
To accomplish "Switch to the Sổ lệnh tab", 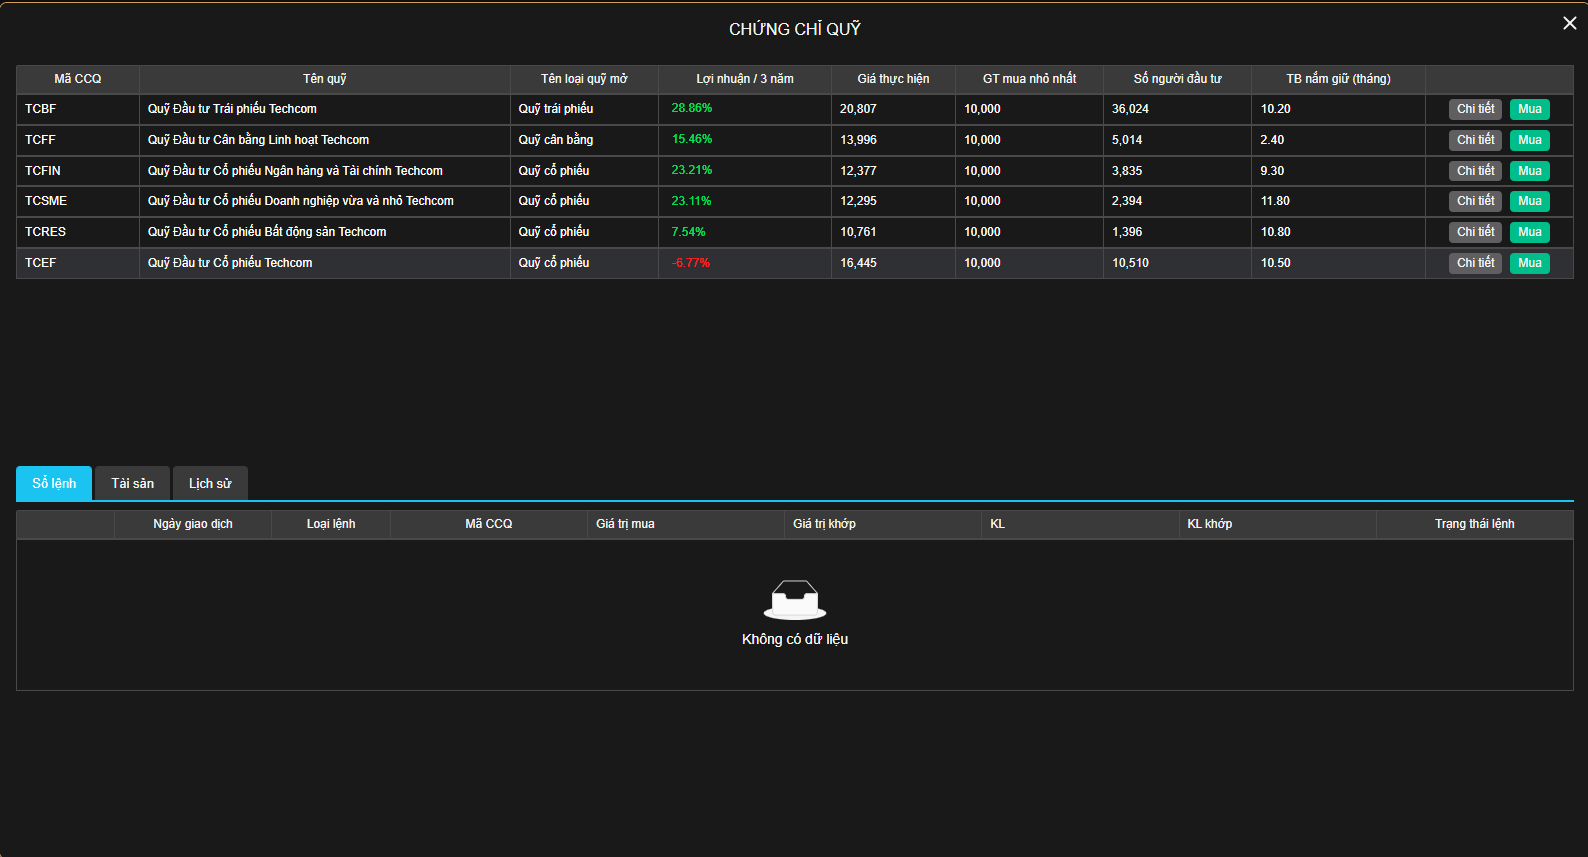I will [x=54, y=483].
